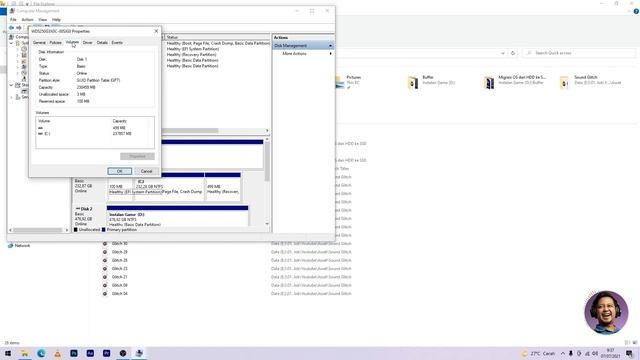The image size is (640, 360).
Task: Open Action menu in Computer Management
Action: [x=27, y=20]
